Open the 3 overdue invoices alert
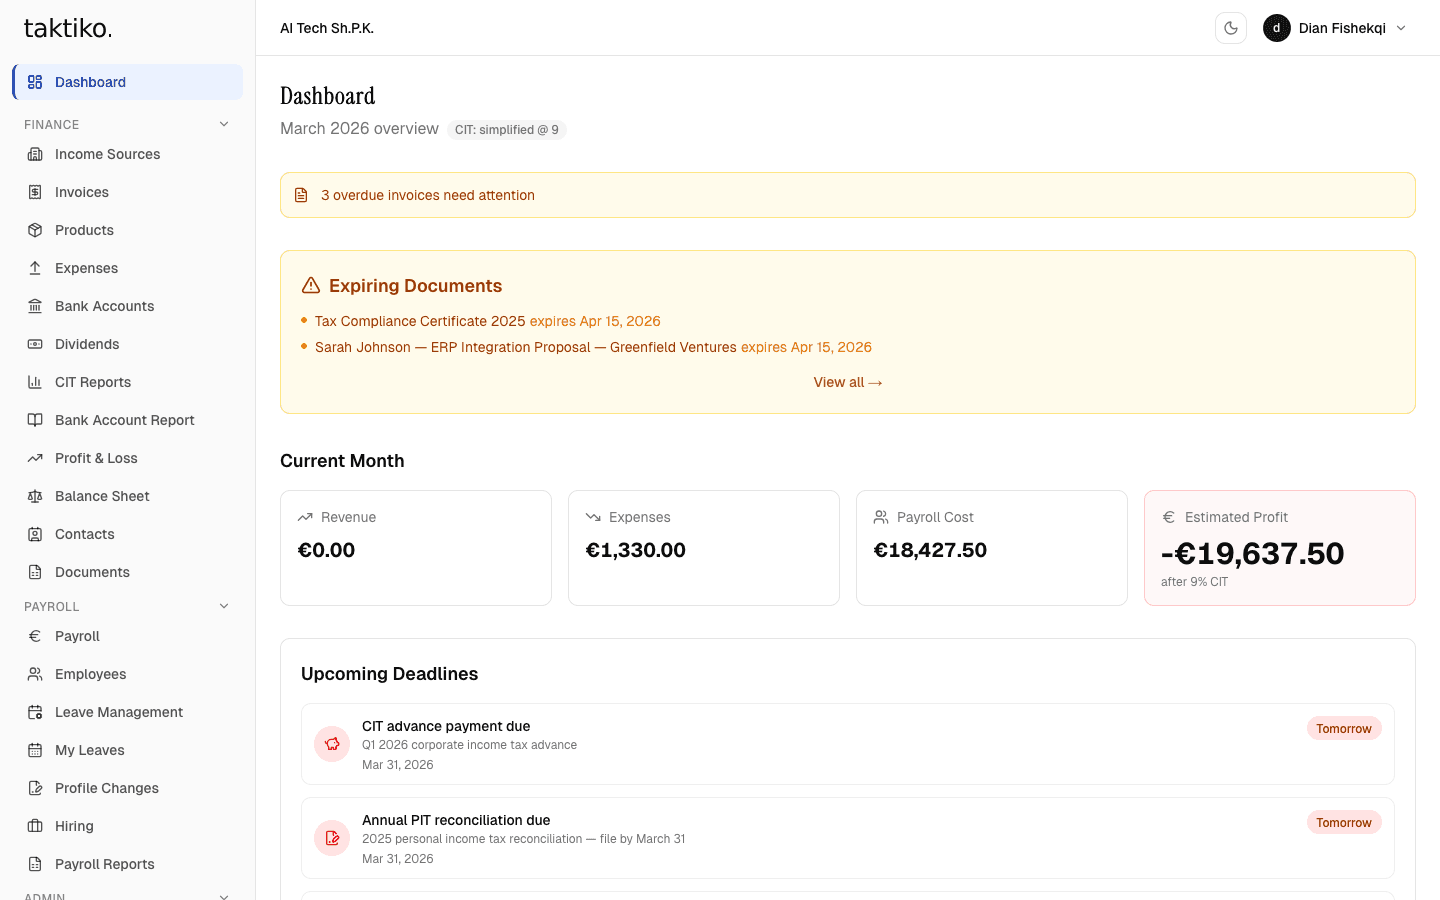This screenshot has width=1440, height=900. coord(428,195)
